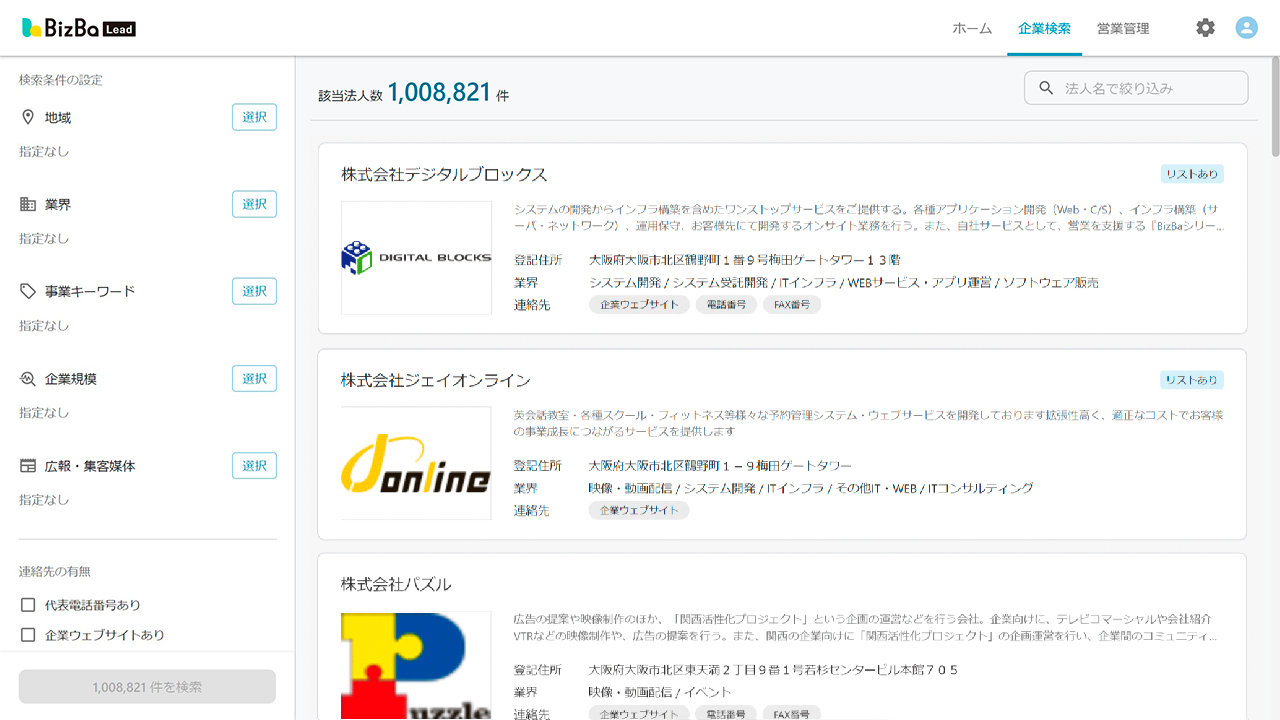This screenshot has width=1280, height=720.
Task: Click the 地域 location pin icon
Action: click(28, 118)
